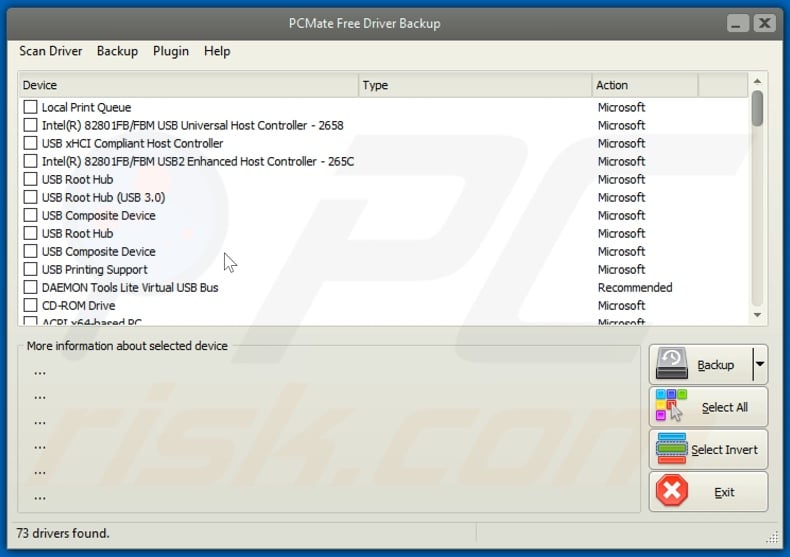Image resolution: width=790 pixels, height=557 pixels.
Task: Select the USB xHCI Compliant Host Controller row
Action: (x=132, y=143)
